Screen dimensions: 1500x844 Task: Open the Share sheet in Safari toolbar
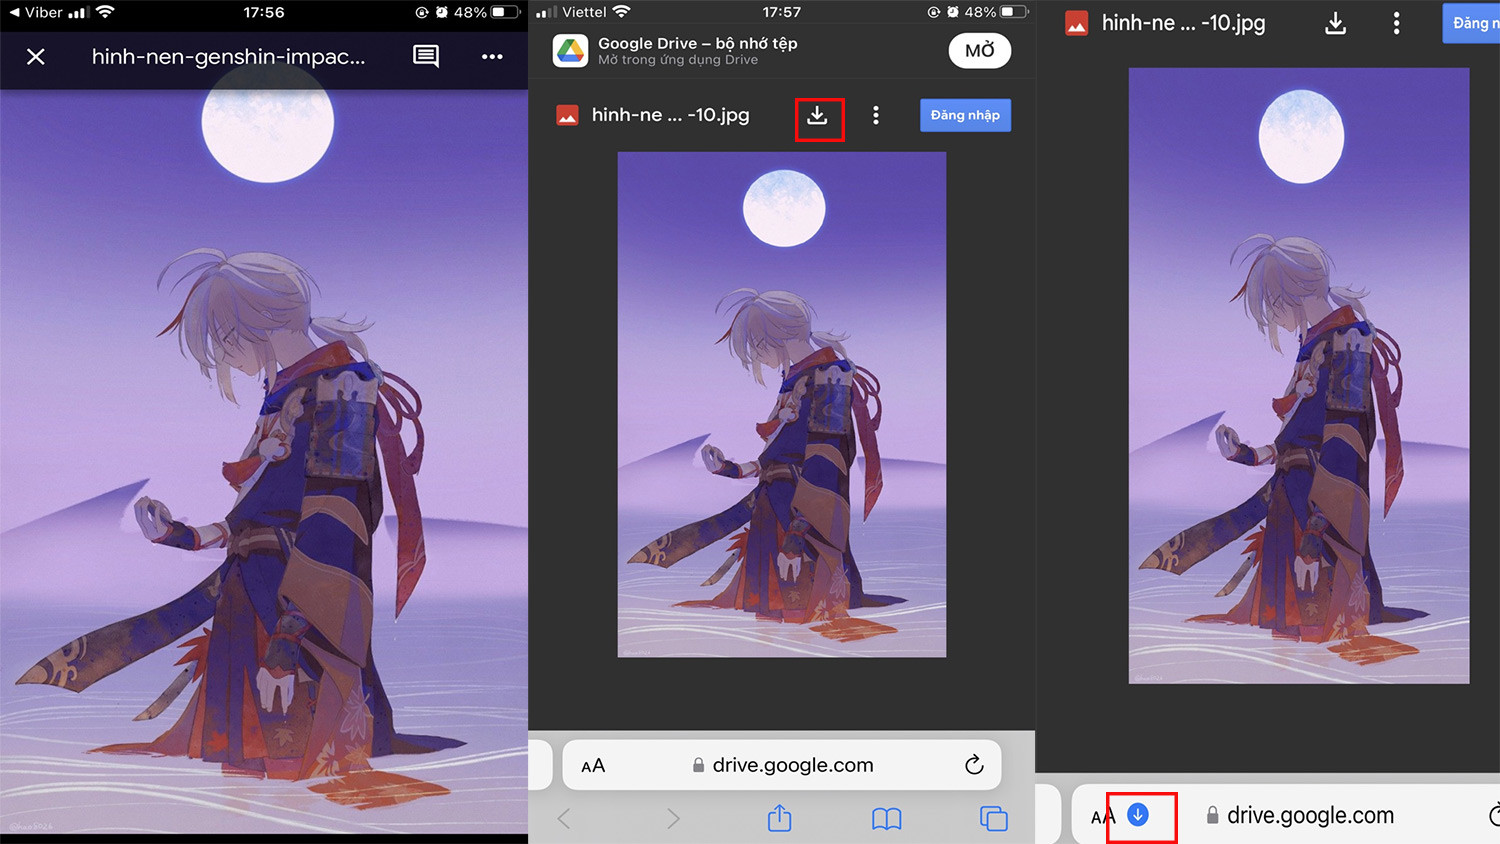780,818
